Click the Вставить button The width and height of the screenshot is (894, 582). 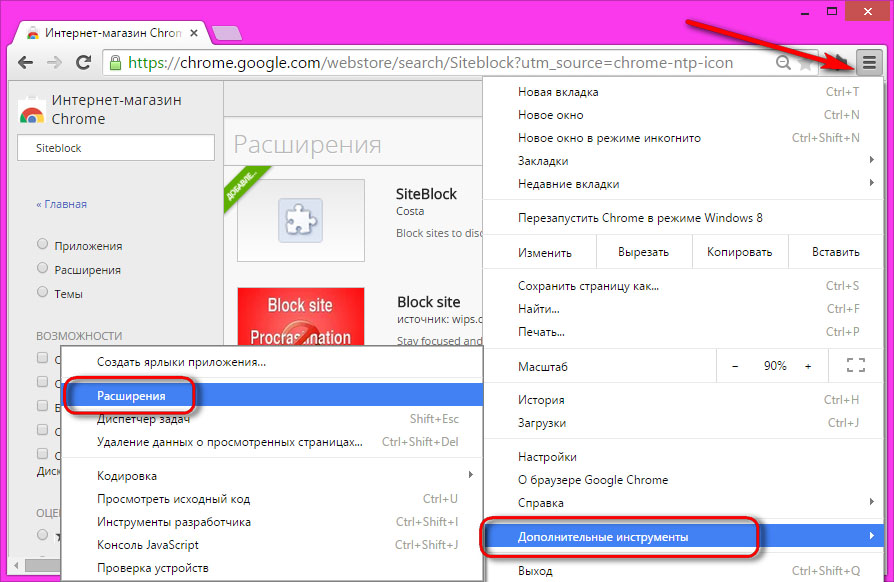tap(835, 252)
